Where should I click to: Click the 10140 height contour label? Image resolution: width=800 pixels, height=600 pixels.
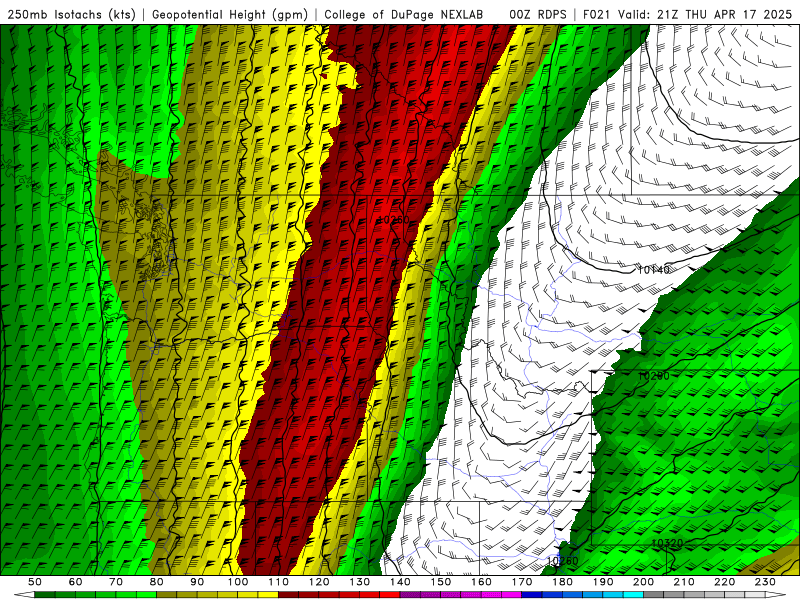pos(654,269)
